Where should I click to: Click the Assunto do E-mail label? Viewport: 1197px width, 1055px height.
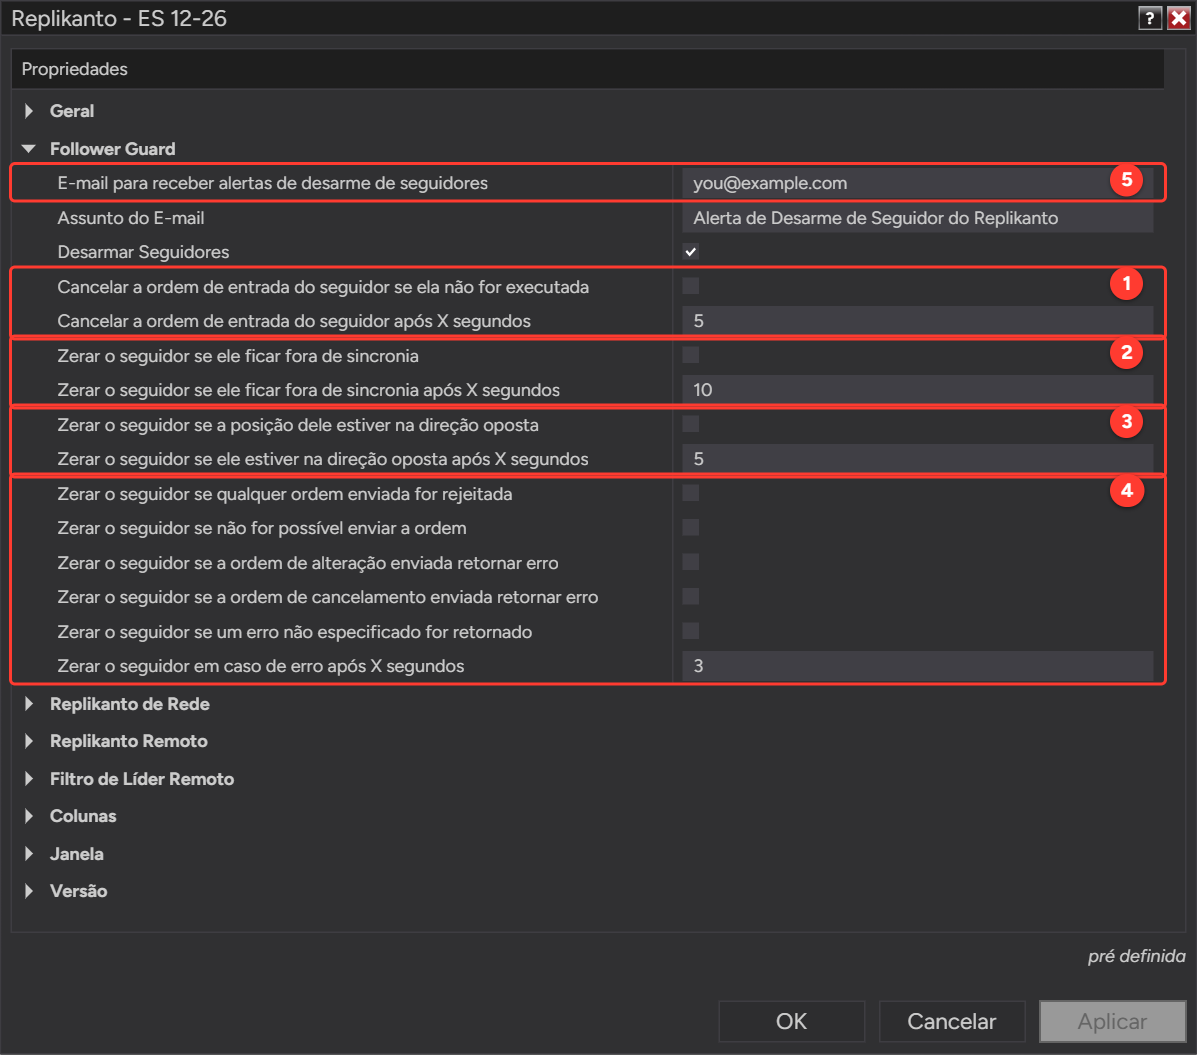(131, 218)
